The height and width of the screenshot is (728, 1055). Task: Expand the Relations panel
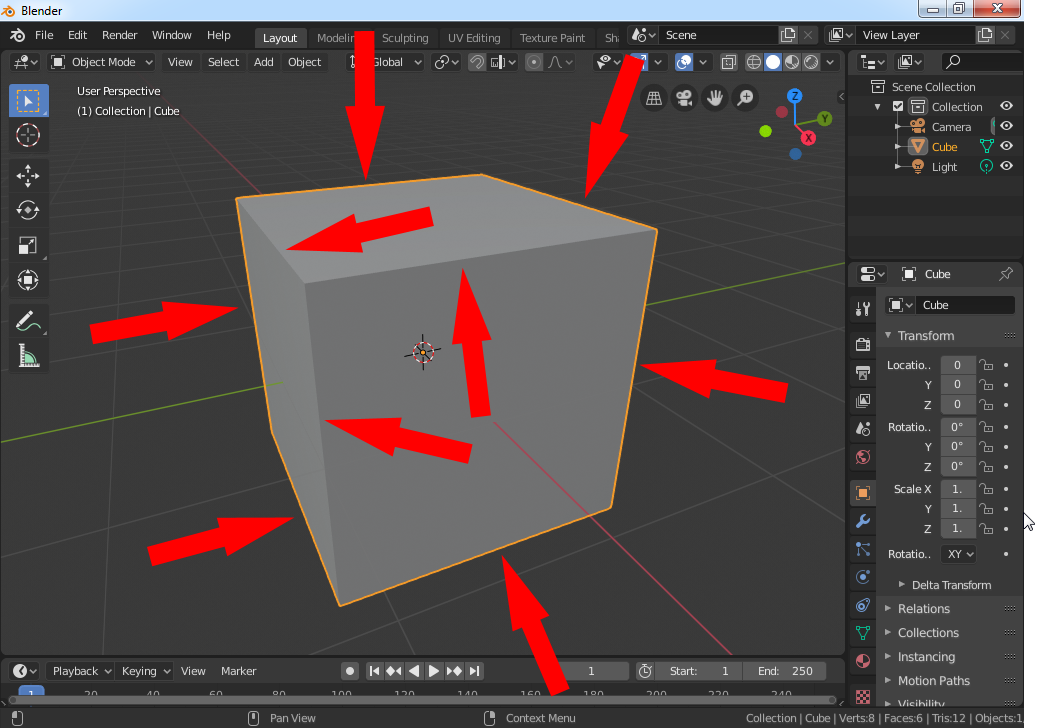click(x=923, y=609)
